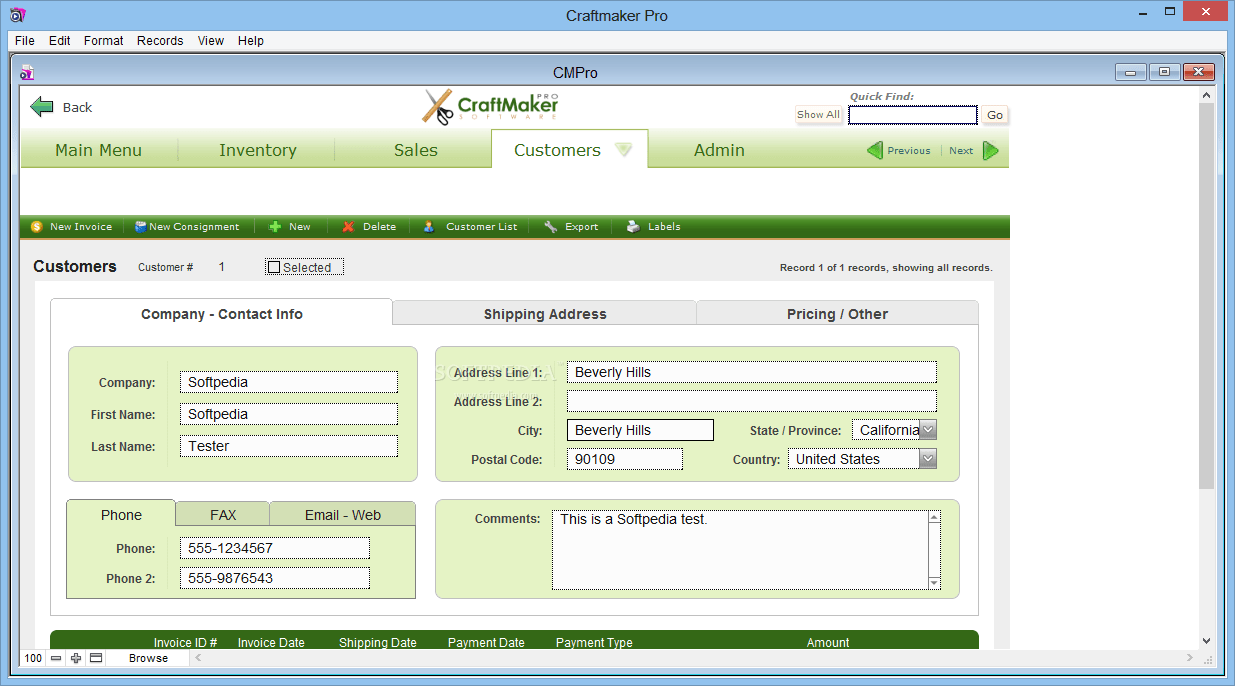Click the CraftMaker Pro logo
The image size is (1235, 686).
[x=490, y=107]
